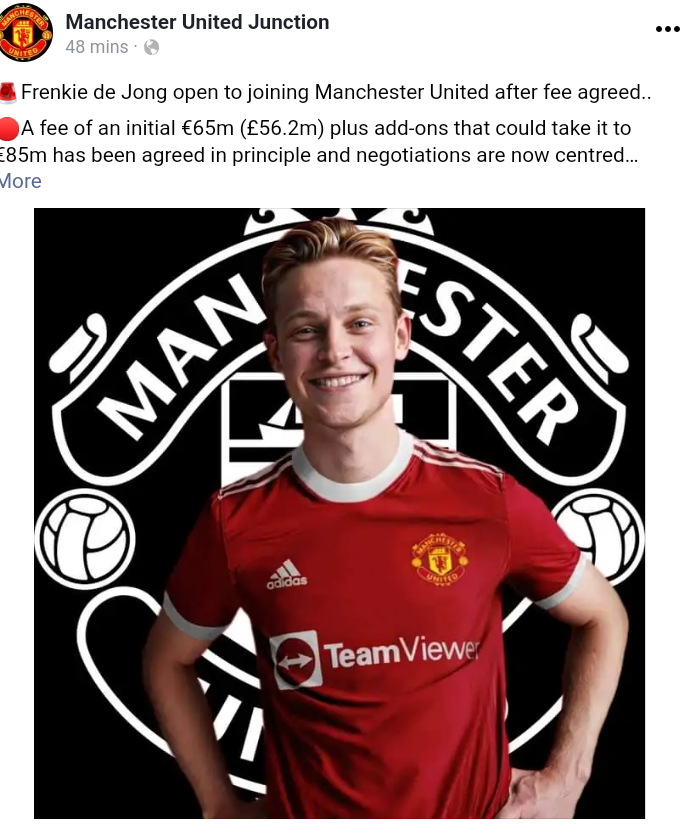This screenshot has height=836, width=698.
Task: Click the red siren emoji in first line
Action: click(x=8, y=92)
